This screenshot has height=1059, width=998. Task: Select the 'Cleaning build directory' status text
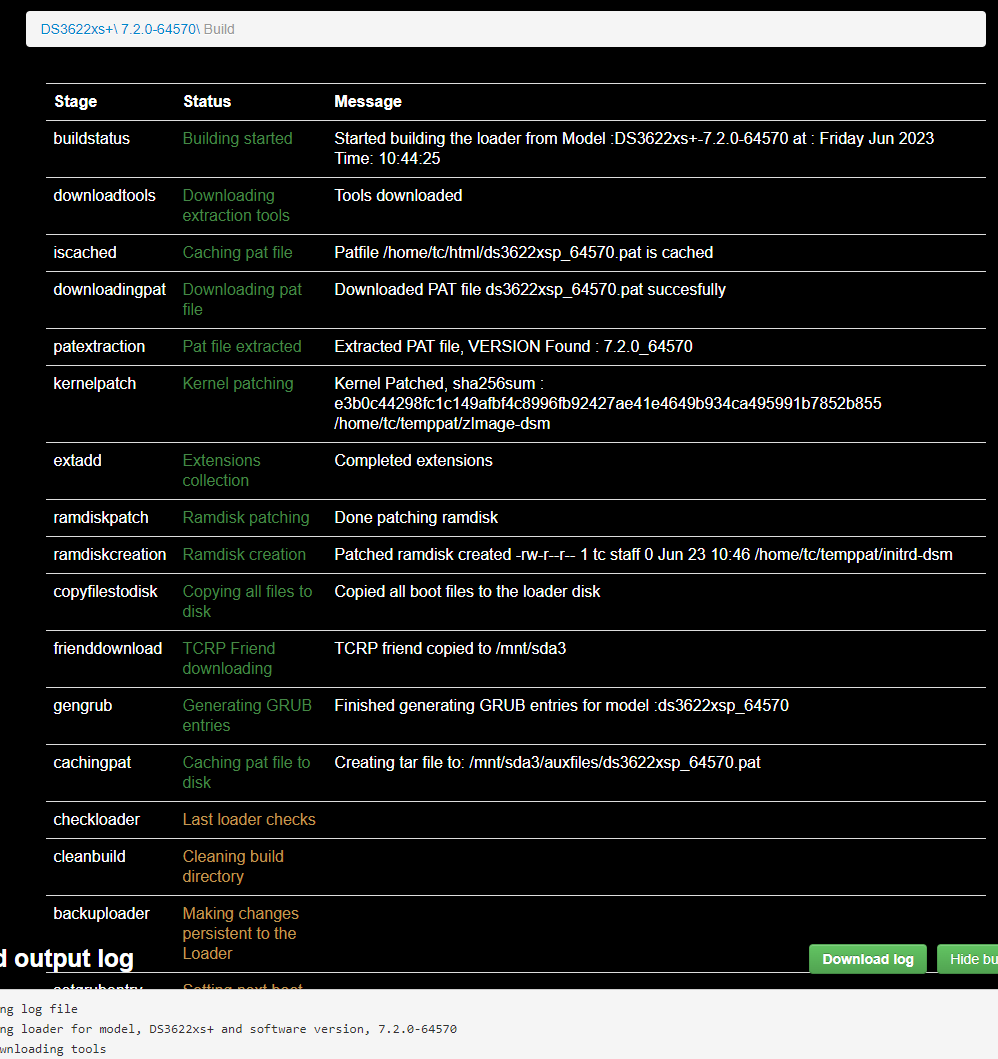pos(233,867)
